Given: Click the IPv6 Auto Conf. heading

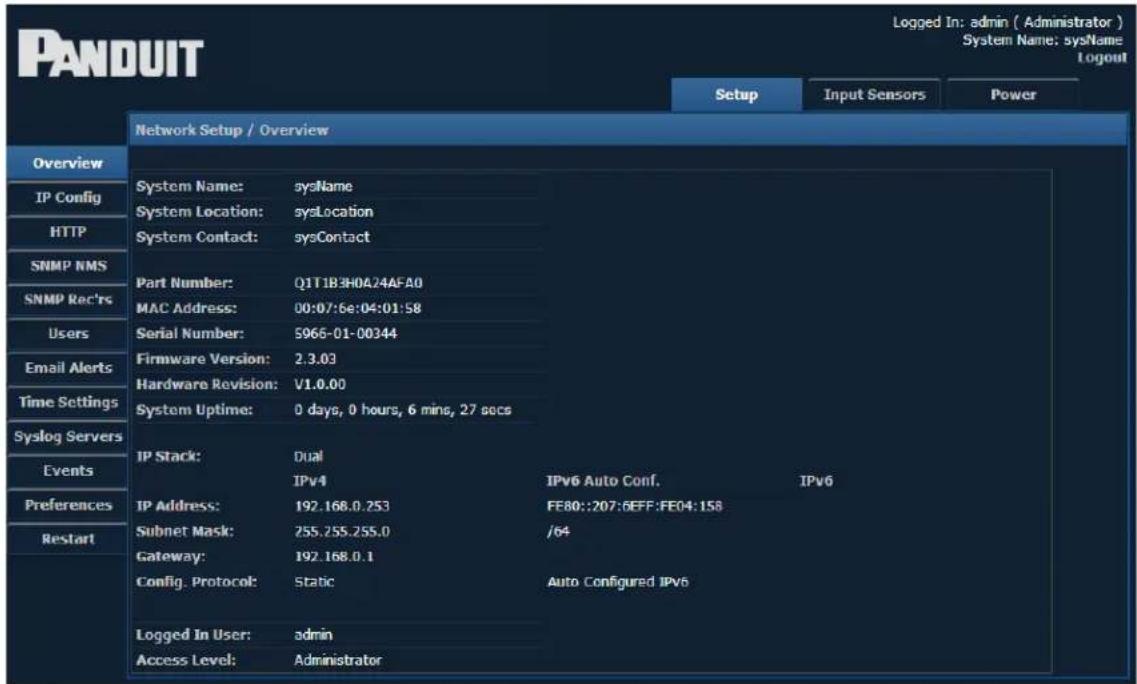Looking at the screenshot, I should [x=603, y=481].
